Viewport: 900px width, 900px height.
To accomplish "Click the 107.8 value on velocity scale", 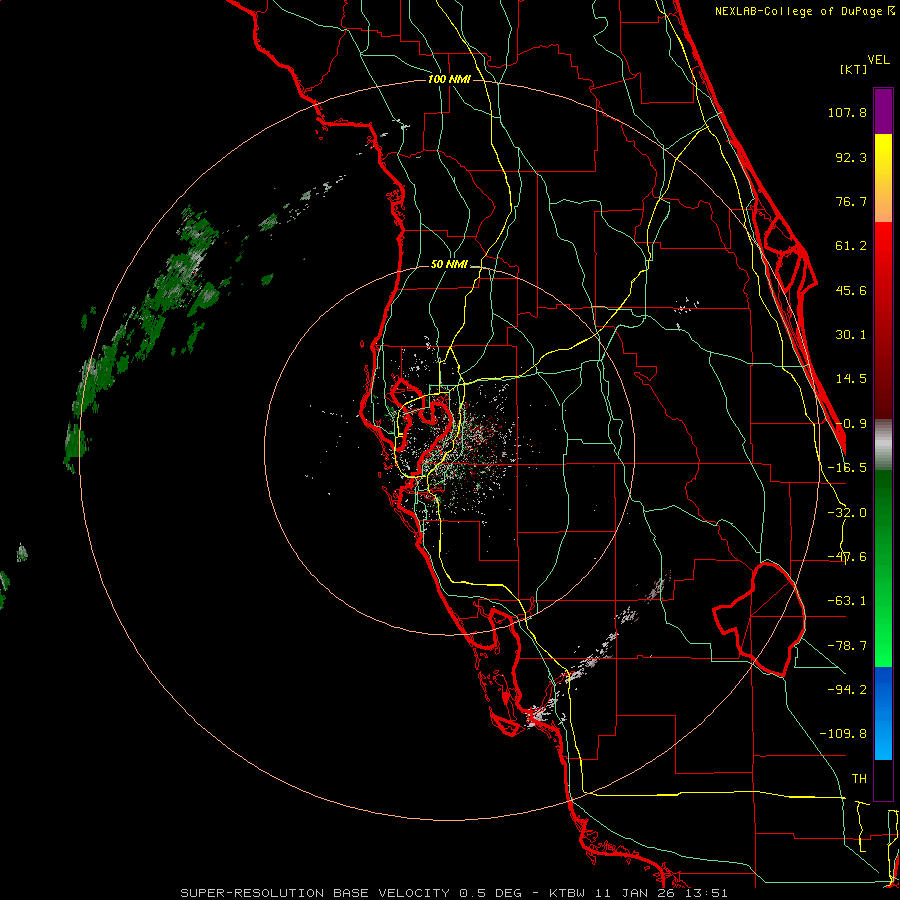I will pyautogui.click(x=847, y=112).
